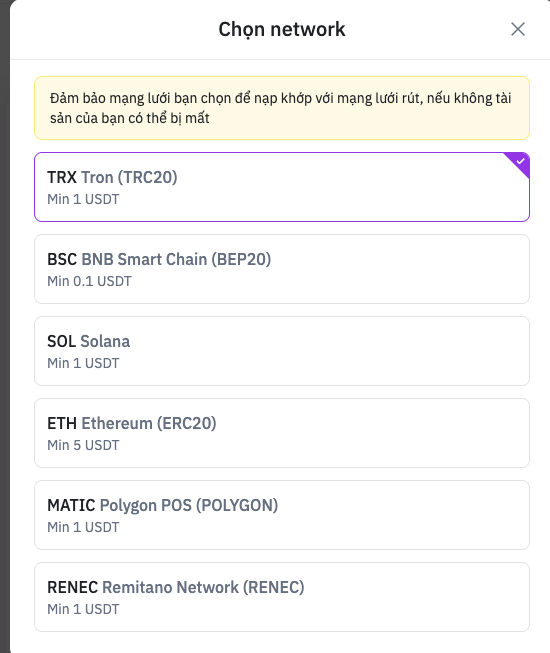Click the bold RENEC ticker label
Image resolution: width=550 pixels, height=653 pixels.
click(72, 588)
